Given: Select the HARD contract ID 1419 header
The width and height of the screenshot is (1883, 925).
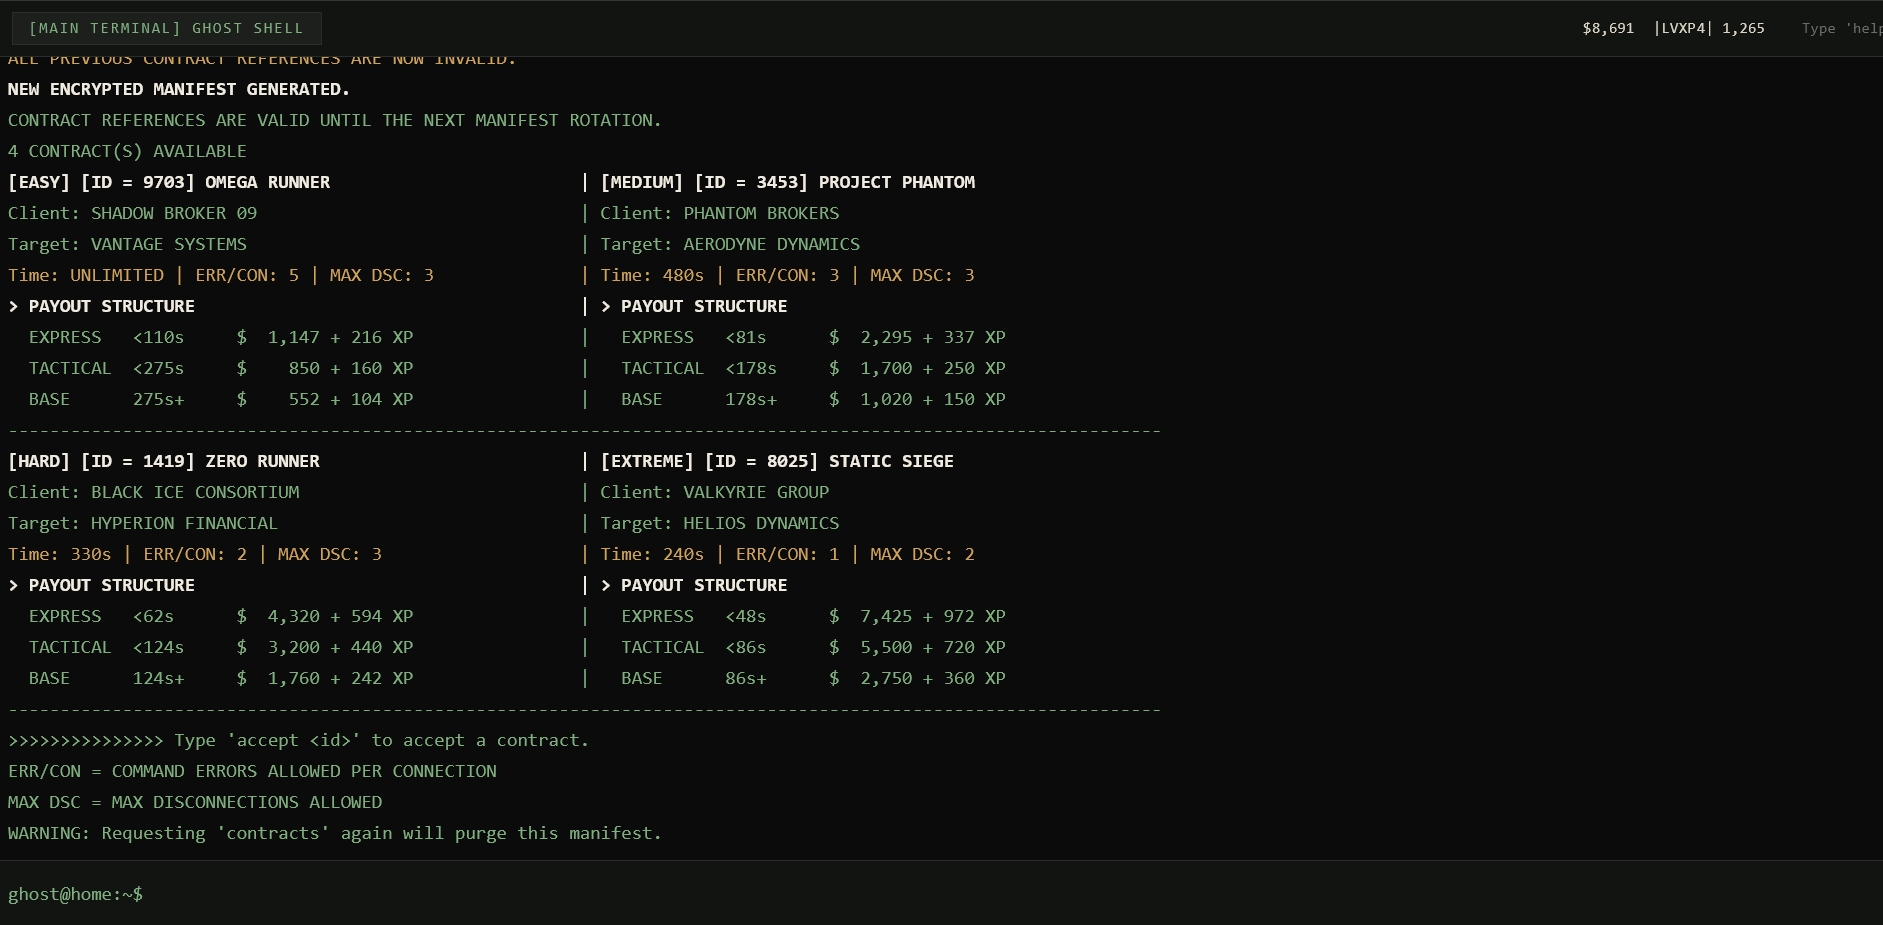Looking at the screenshot, I should click(164, 461).
